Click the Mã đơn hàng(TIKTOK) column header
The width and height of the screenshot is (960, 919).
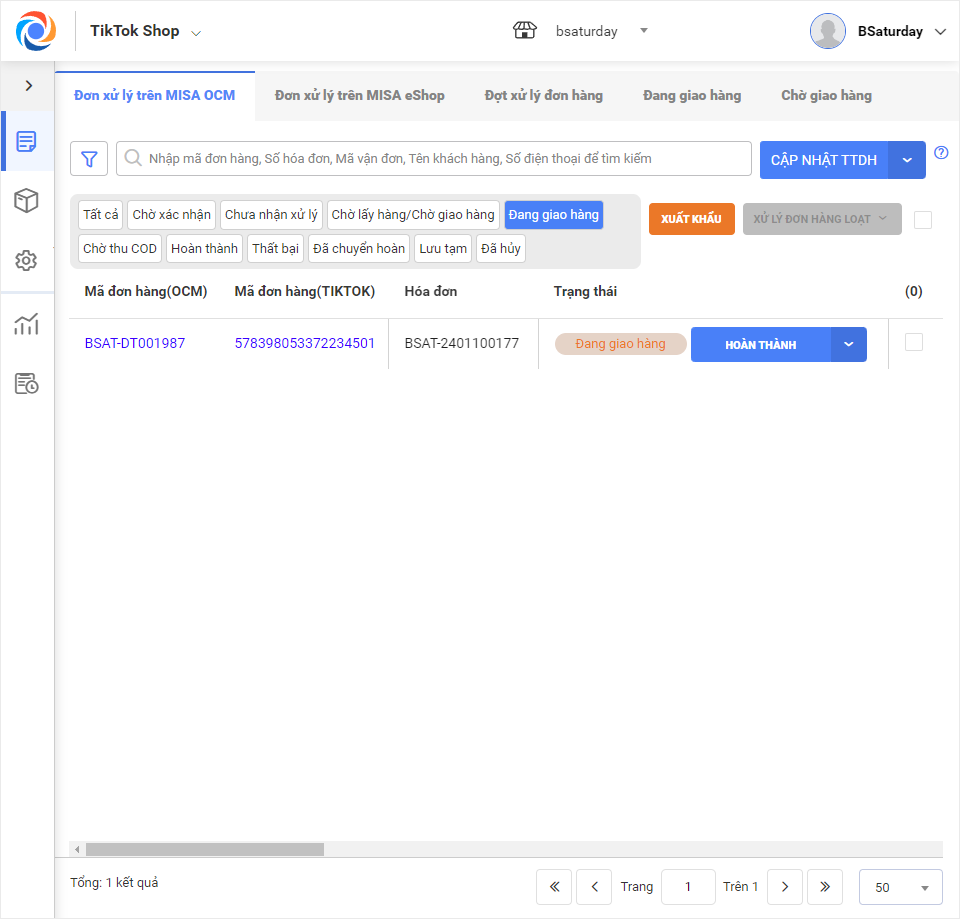coord(304,291)
